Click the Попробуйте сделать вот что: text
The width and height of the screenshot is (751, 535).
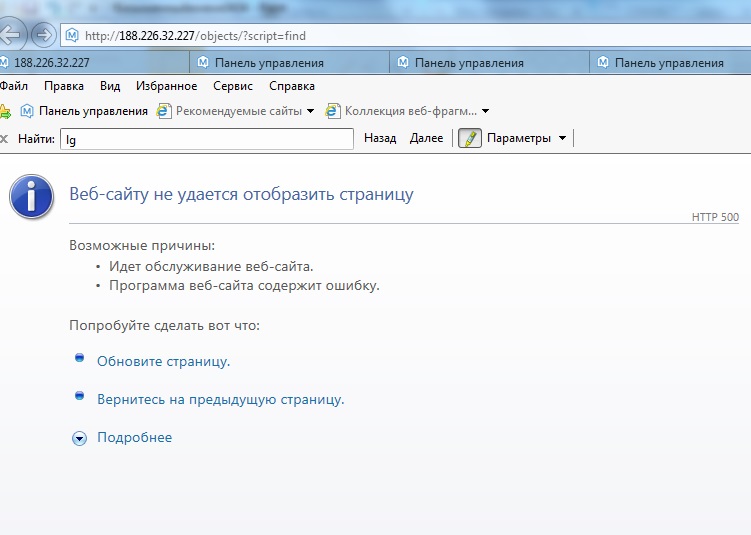pyautogui.click(x=164, y=326)
